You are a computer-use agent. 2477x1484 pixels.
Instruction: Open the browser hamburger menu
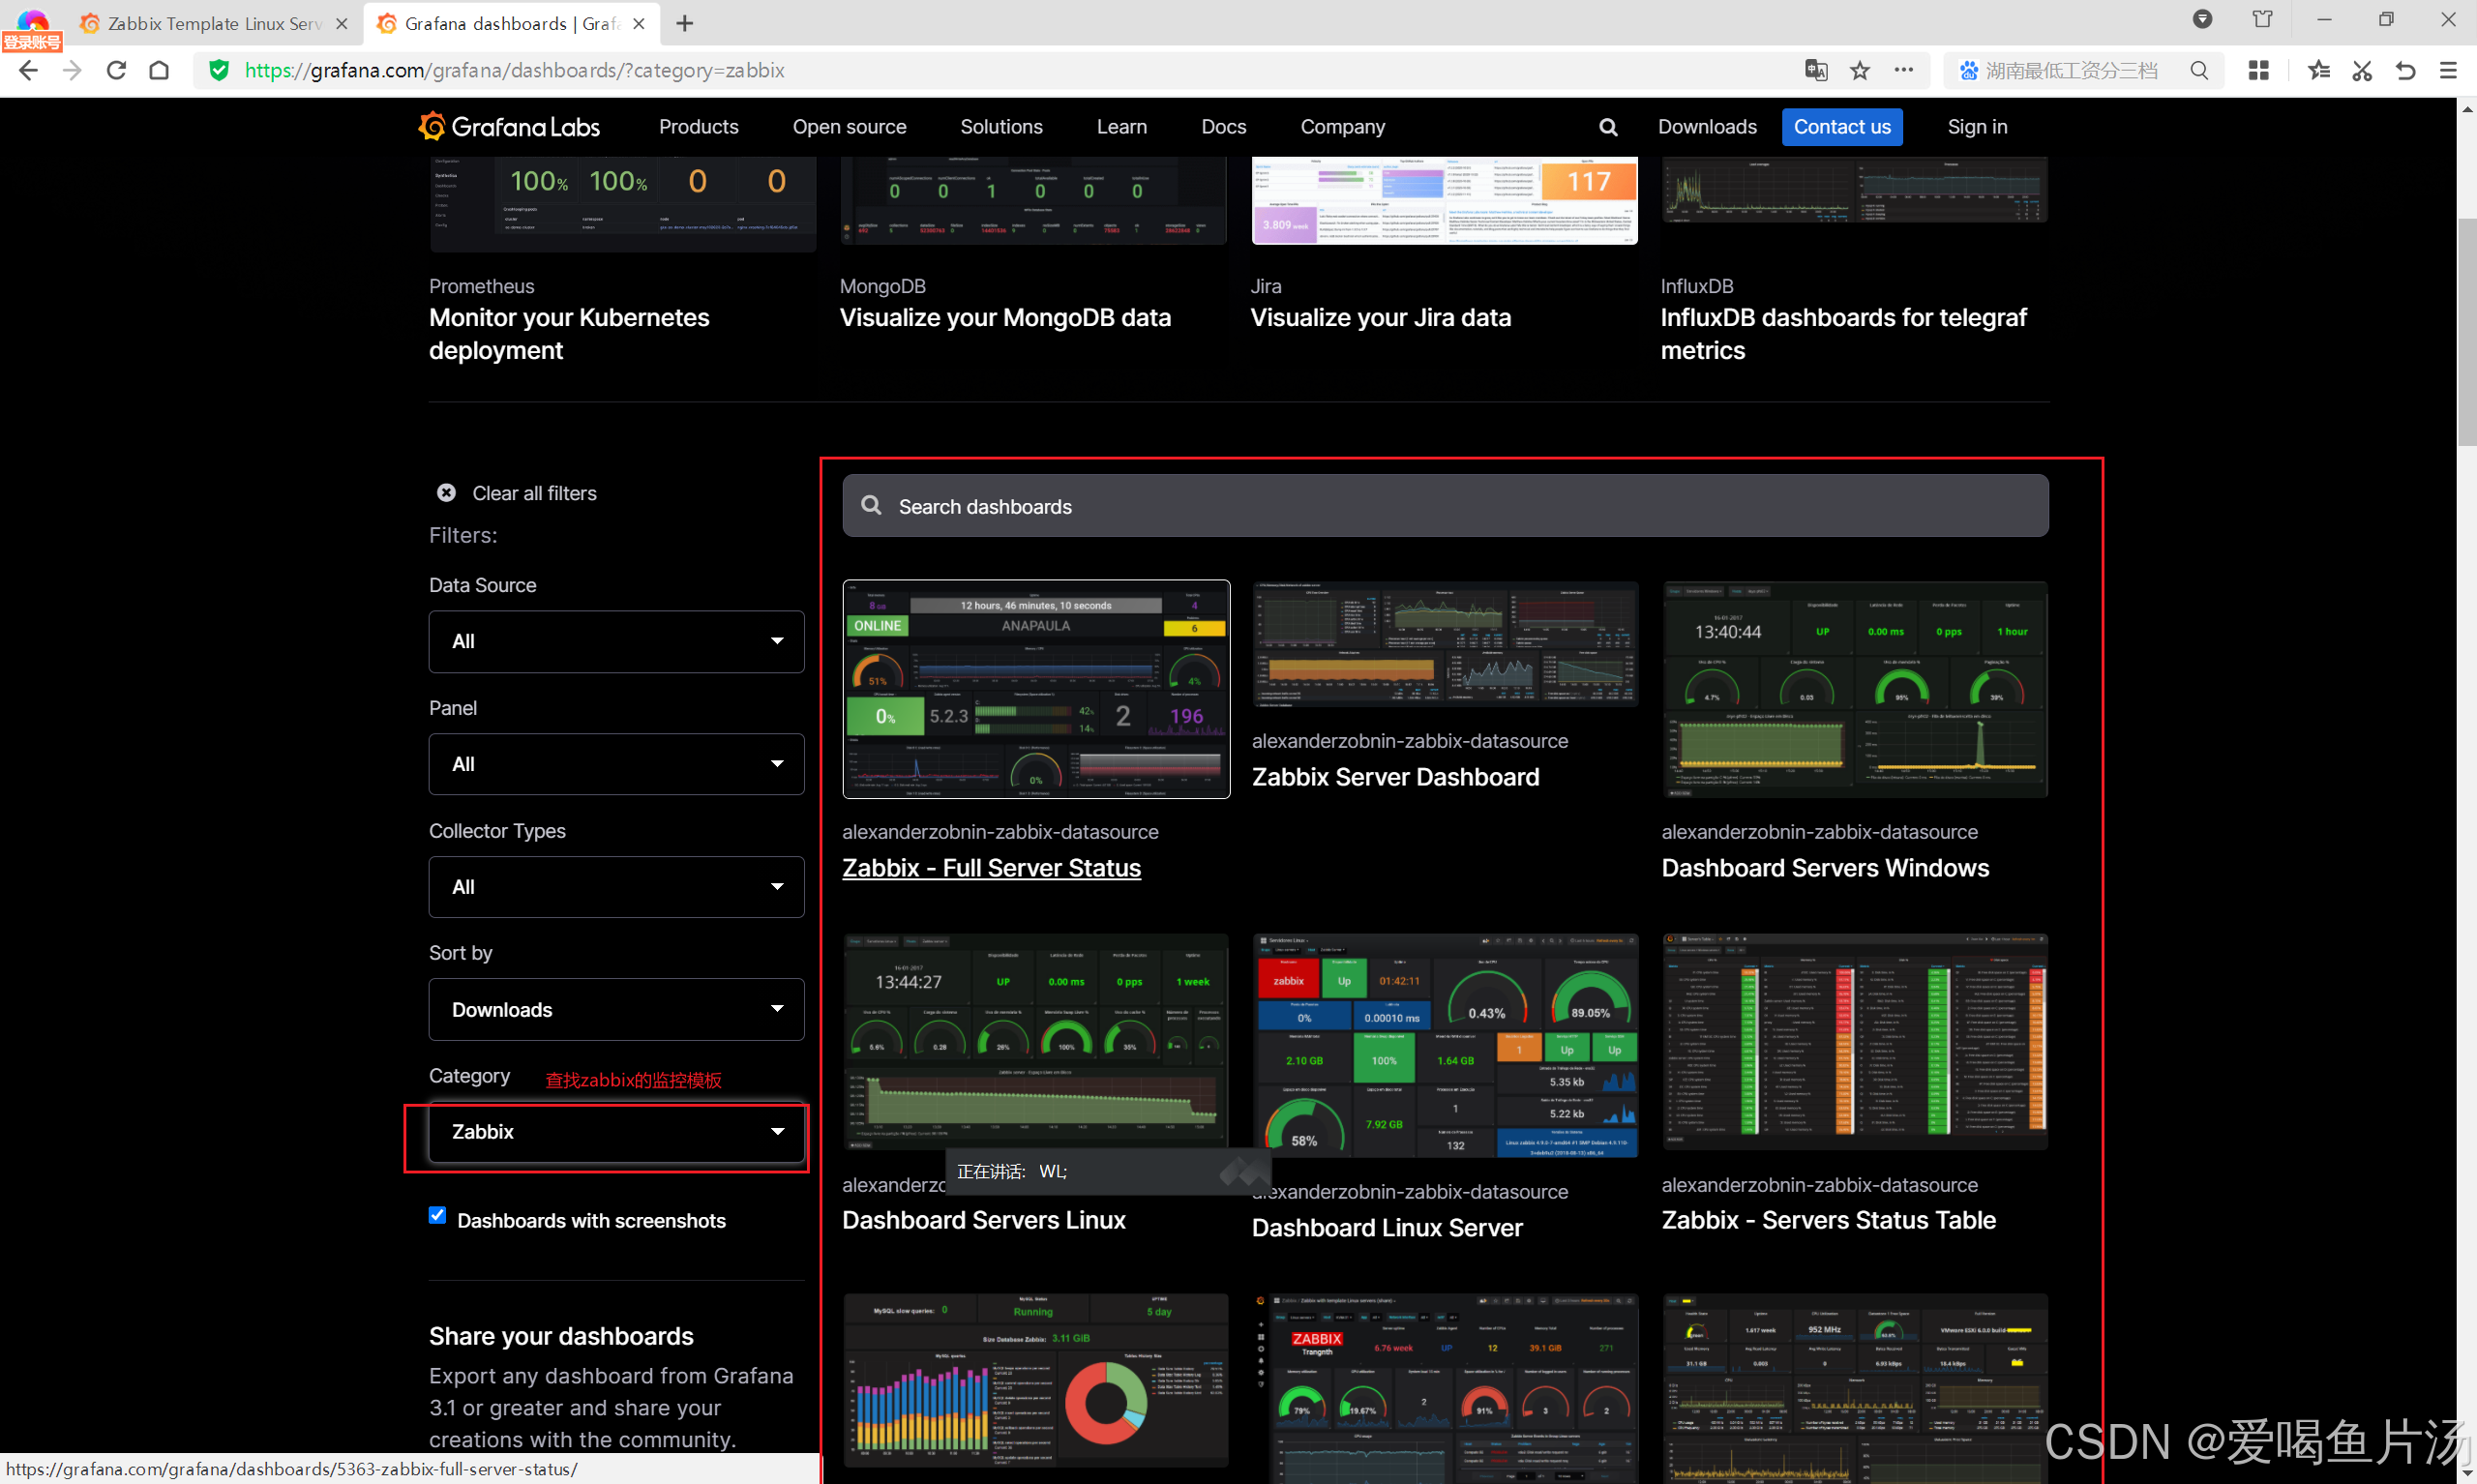coord(2448,70)
